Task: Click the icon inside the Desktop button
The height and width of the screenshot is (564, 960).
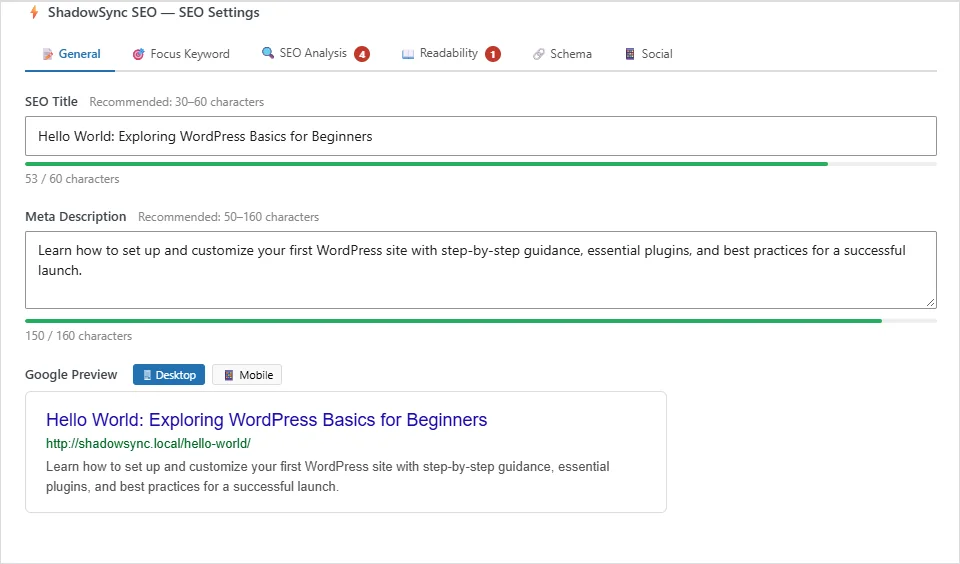Action: 147,375
